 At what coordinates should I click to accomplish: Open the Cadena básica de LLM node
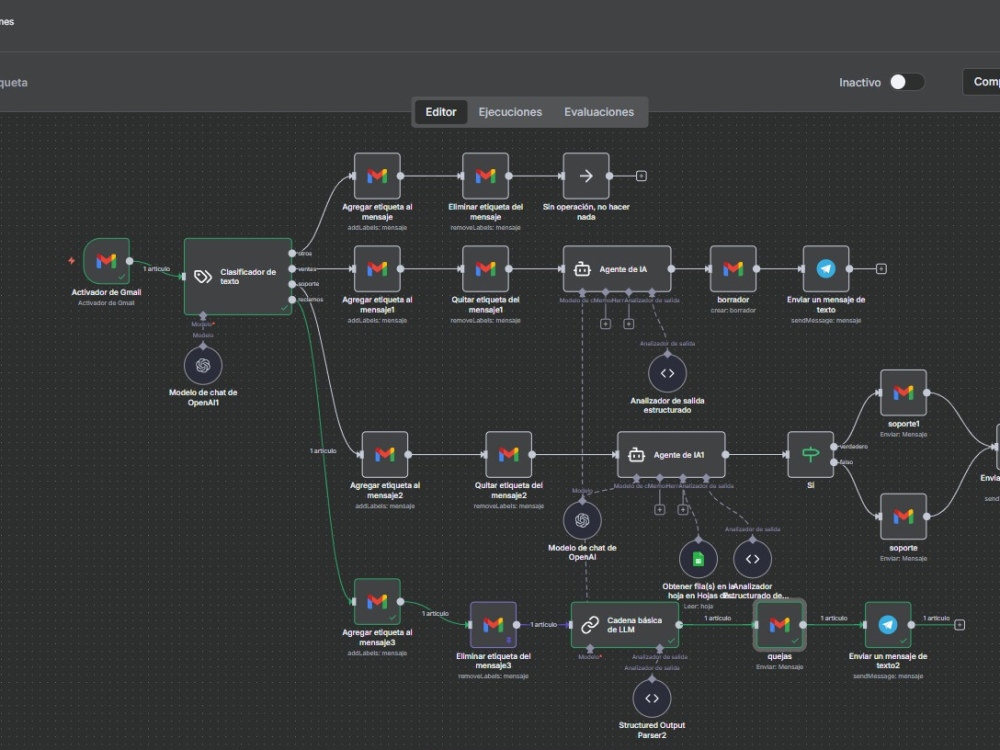pyautogui.click(x=625, y=625)
